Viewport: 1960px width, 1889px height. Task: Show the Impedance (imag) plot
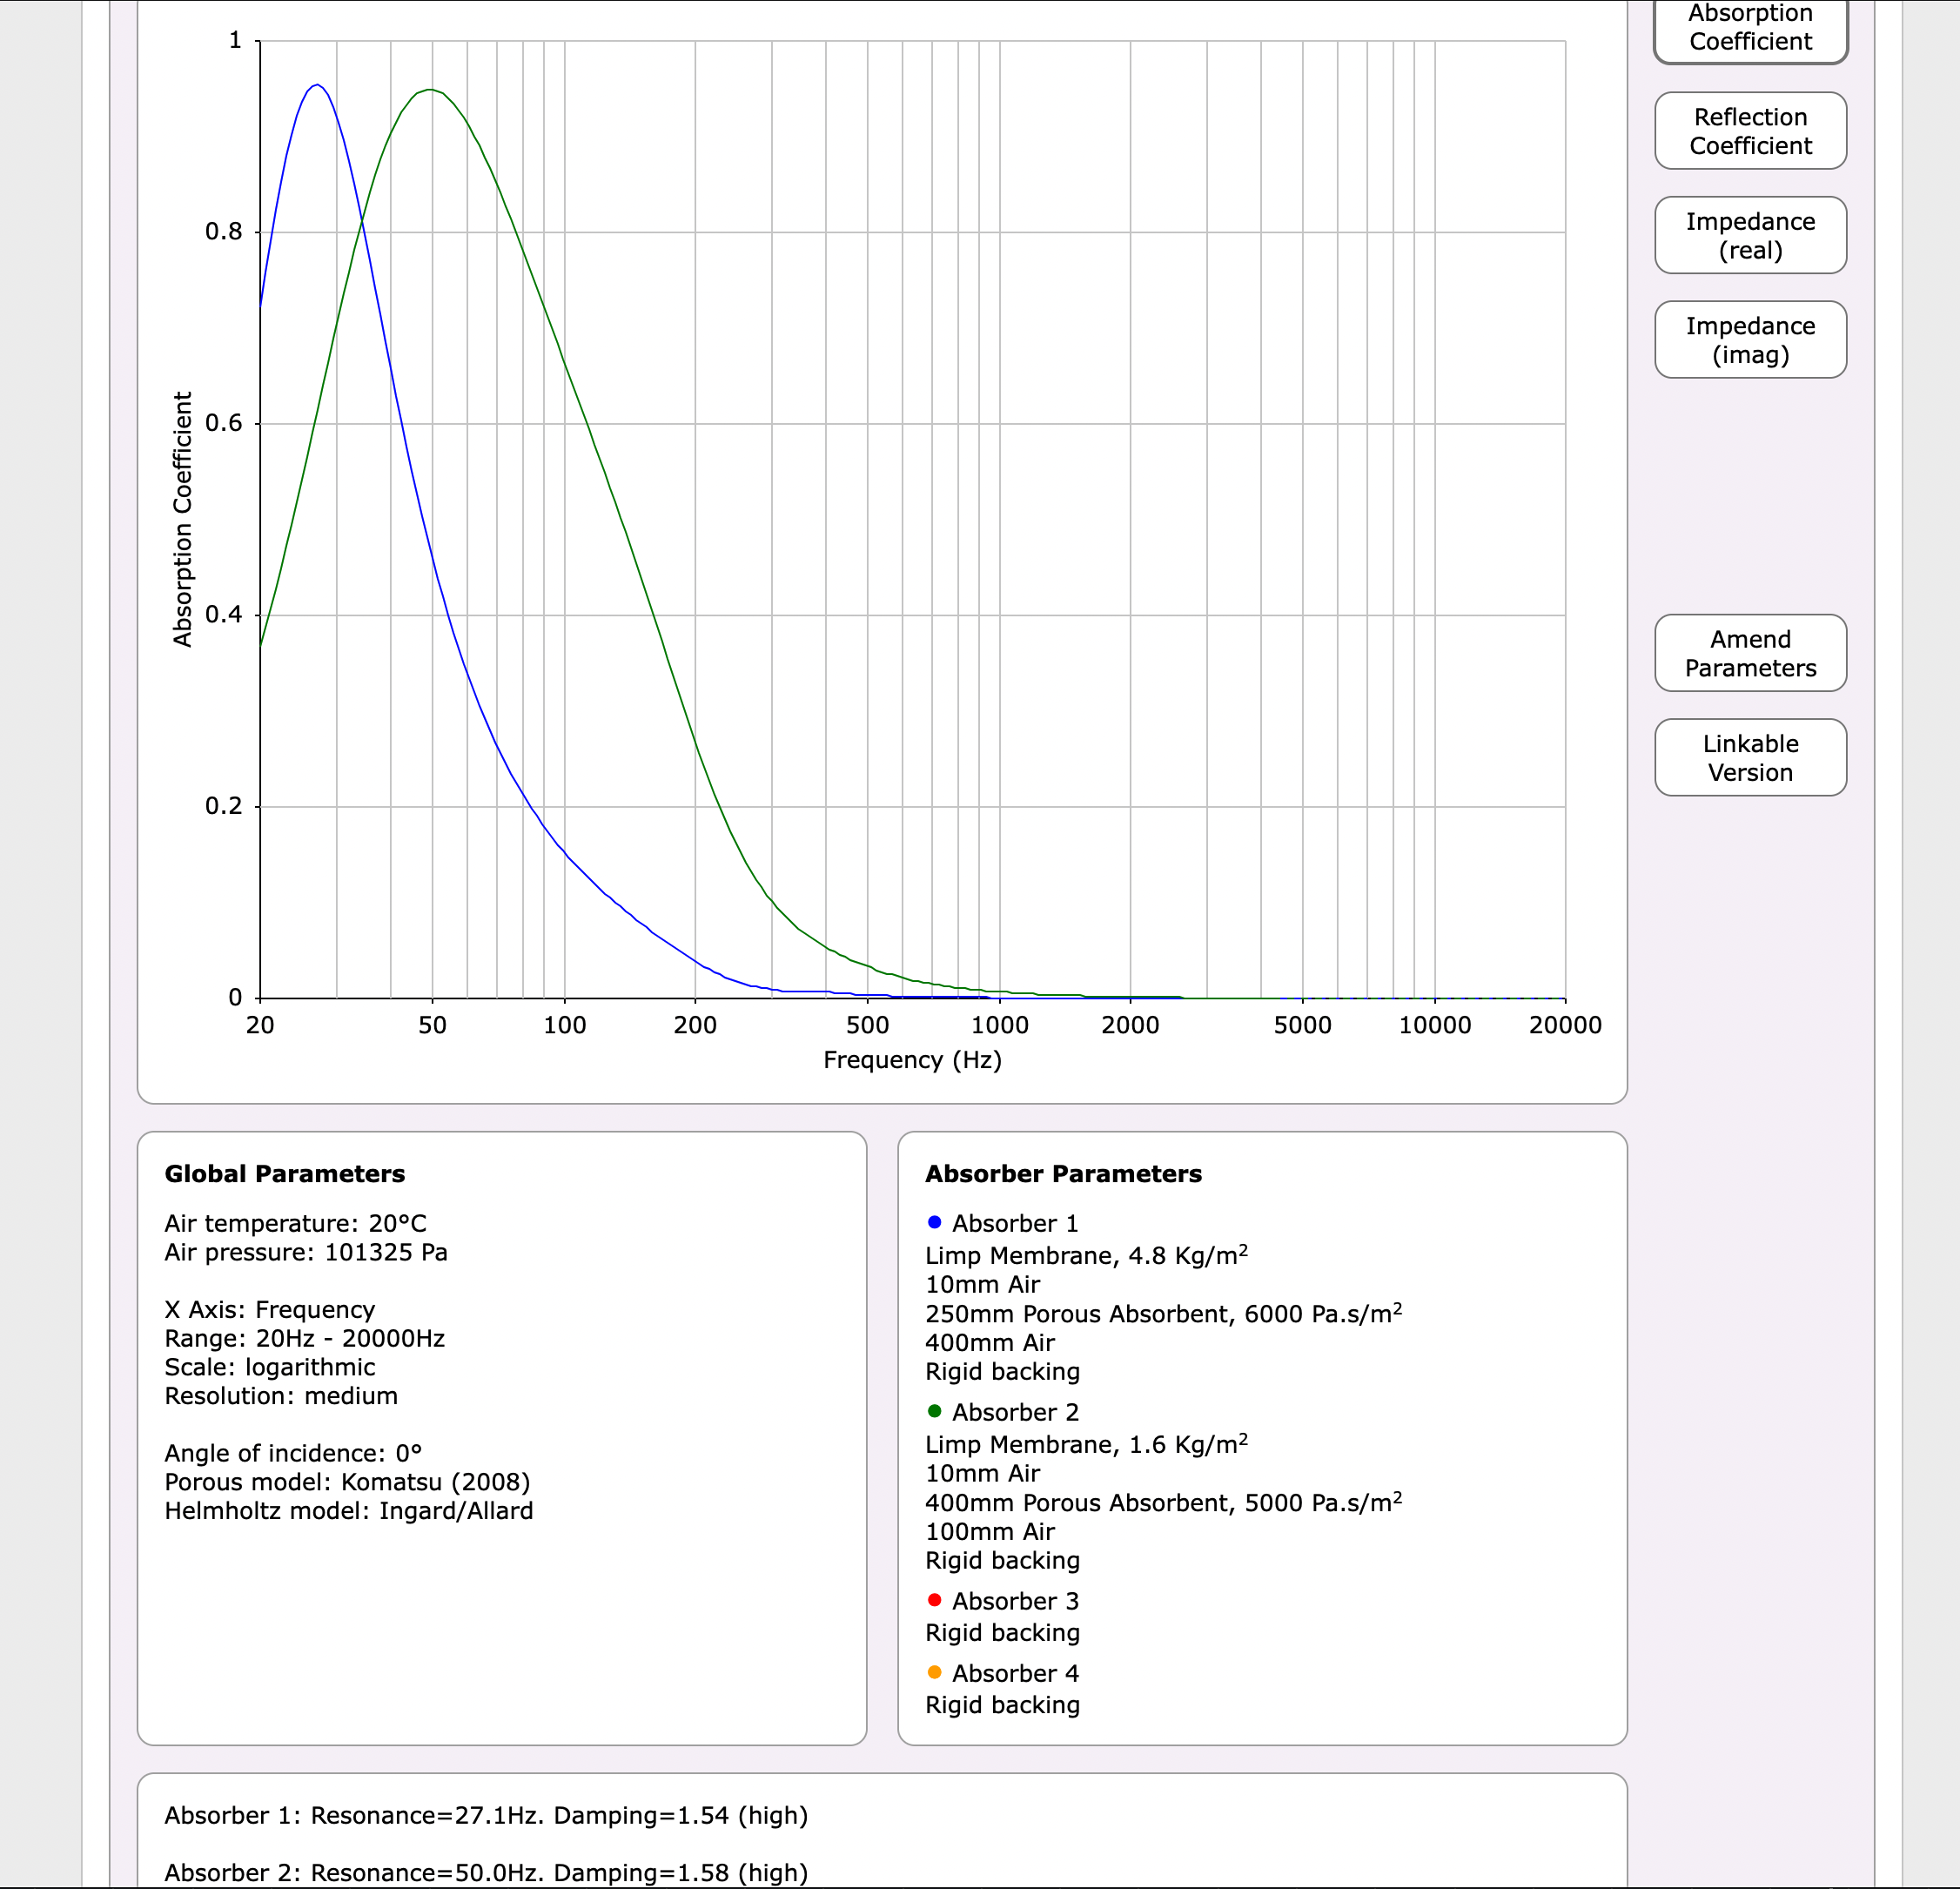1750,340
